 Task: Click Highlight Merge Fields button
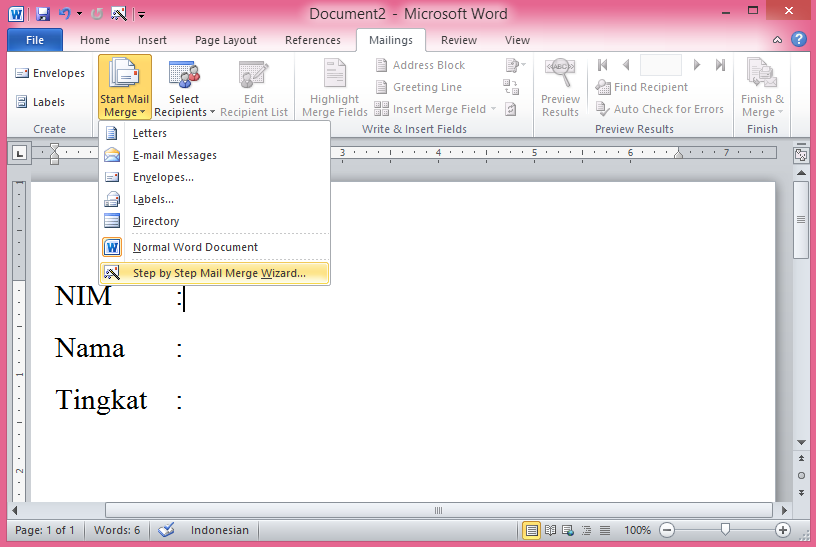[x=335, y=87]
